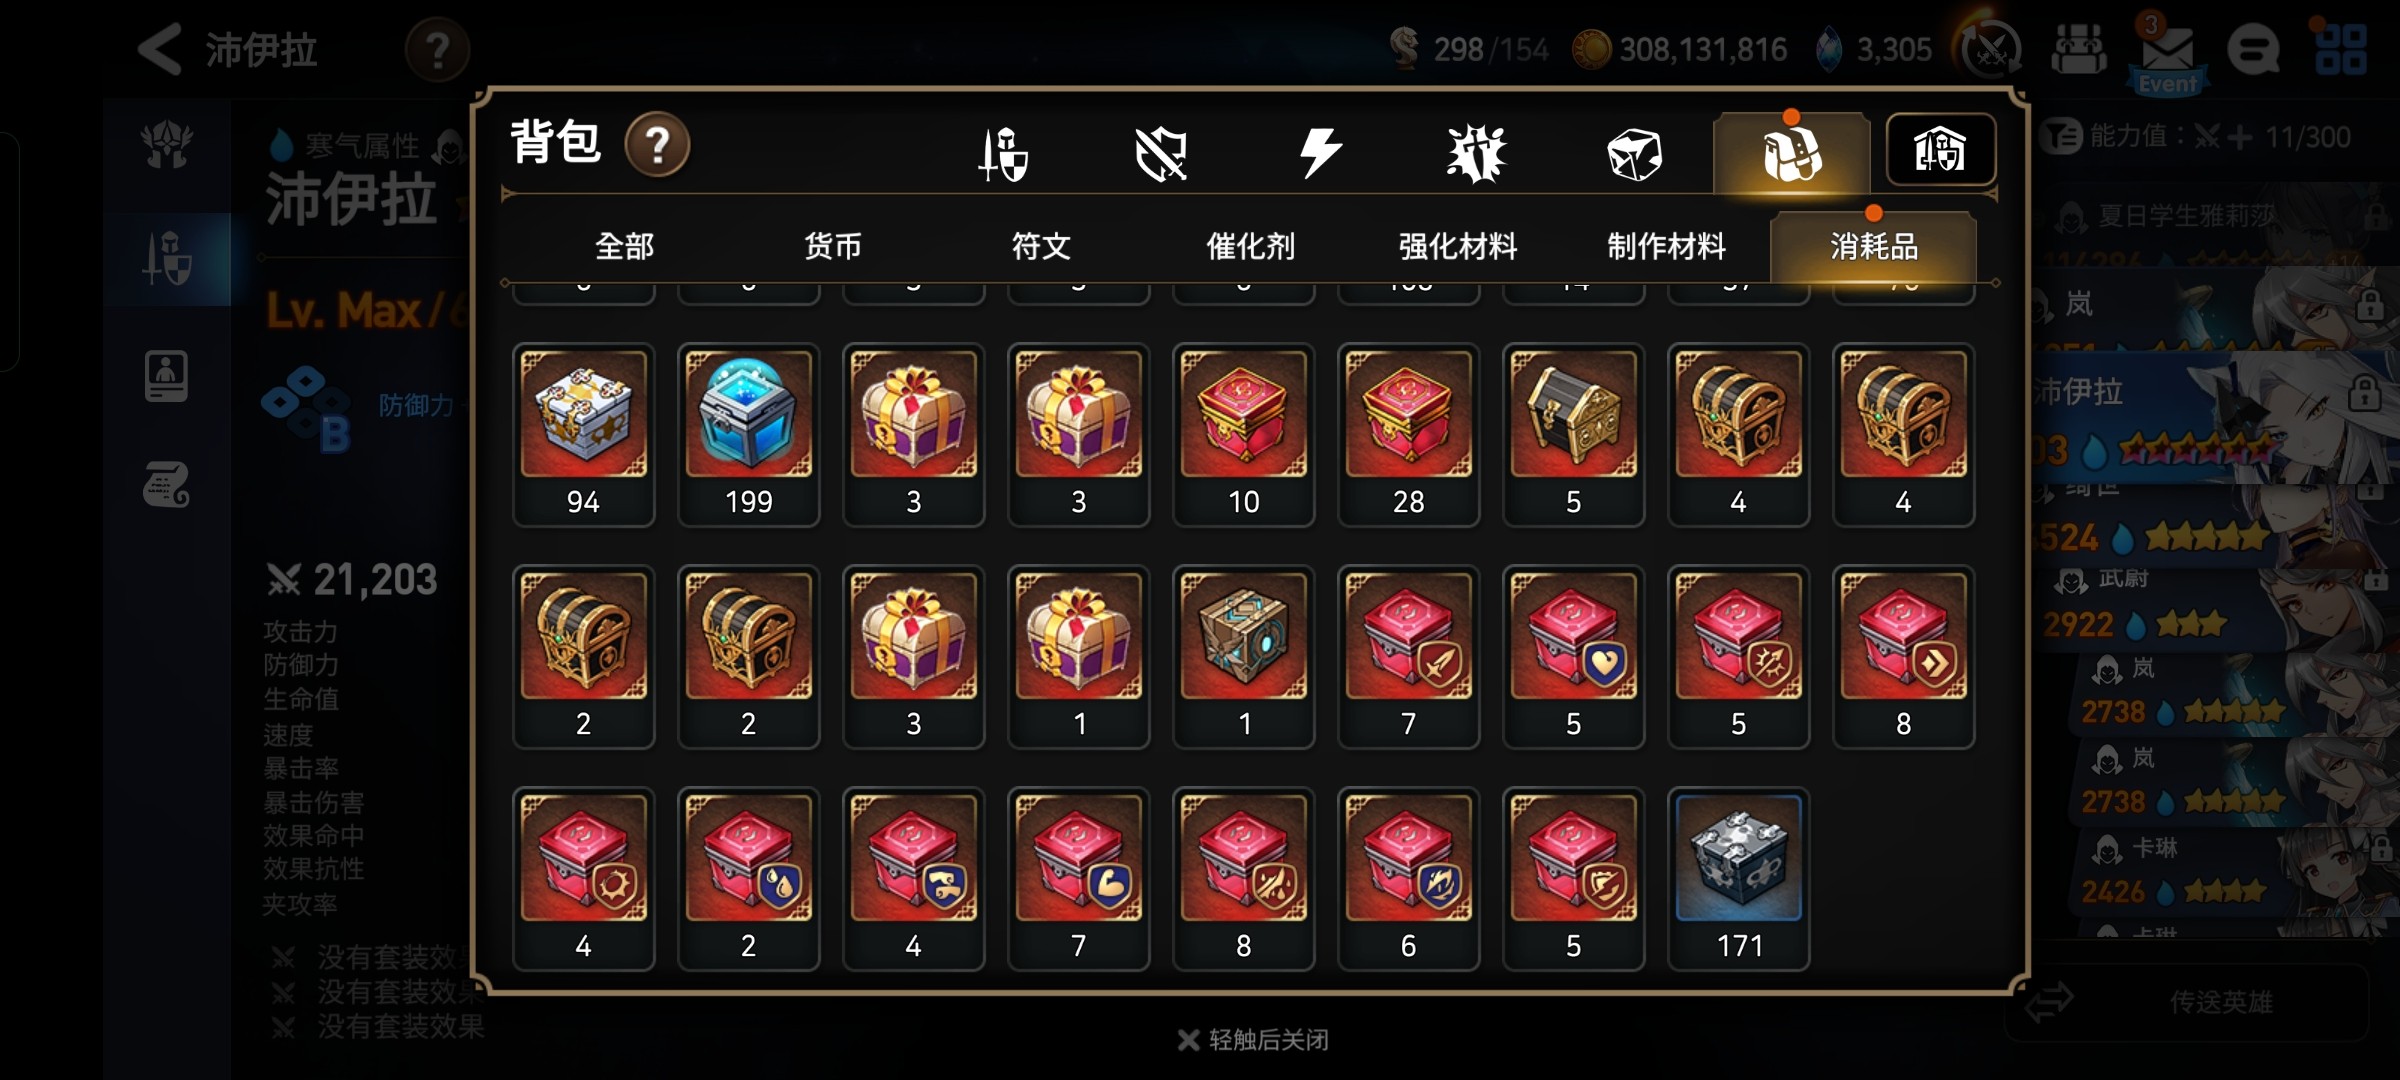Switch to the 制作材料 tab
The image size is (2400, 1080).
[1666, 246]
